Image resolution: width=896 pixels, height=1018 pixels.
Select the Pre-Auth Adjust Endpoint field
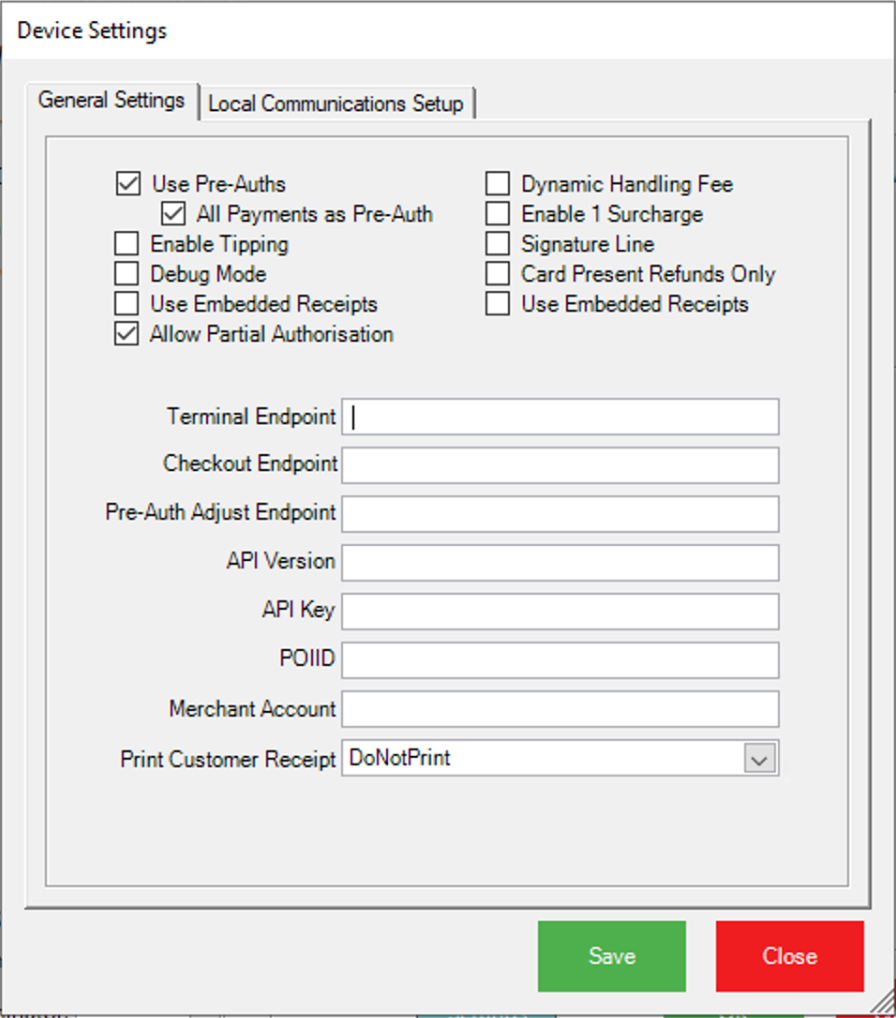tap(560, 513)
